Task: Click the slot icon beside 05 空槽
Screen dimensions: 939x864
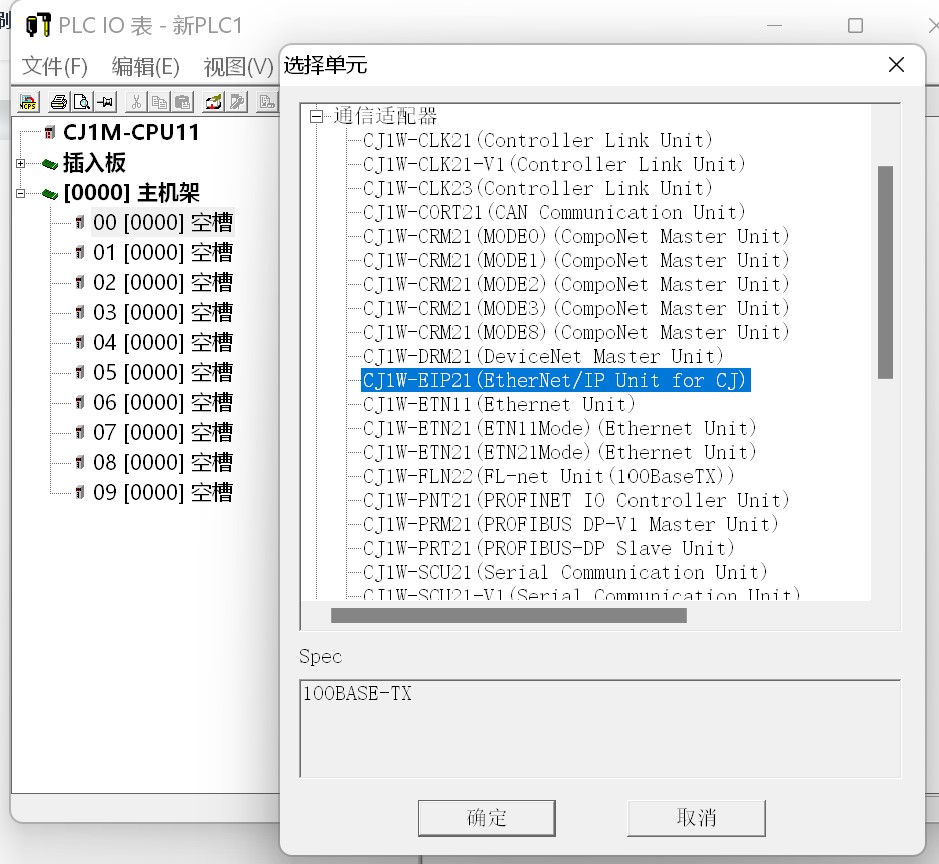Action: tap(80, 372)
